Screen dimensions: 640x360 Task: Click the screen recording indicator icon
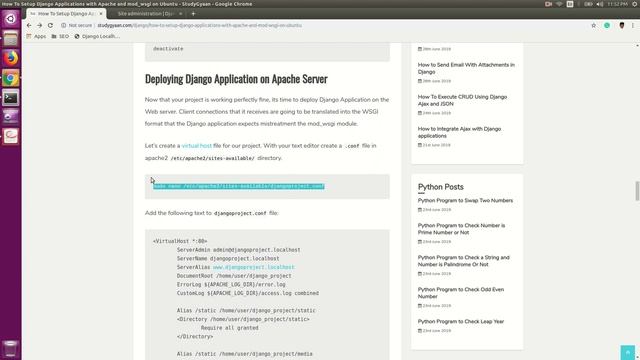548,4
